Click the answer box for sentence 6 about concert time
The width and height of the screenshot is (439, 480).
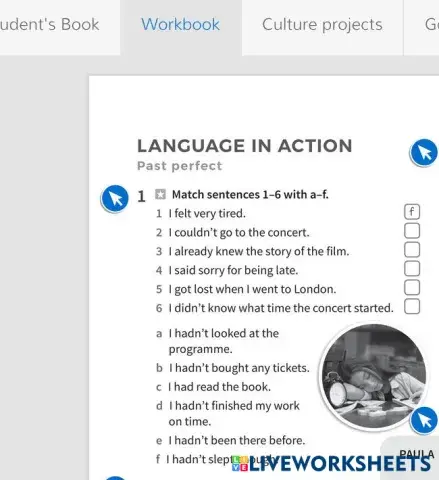coord(412,306)
